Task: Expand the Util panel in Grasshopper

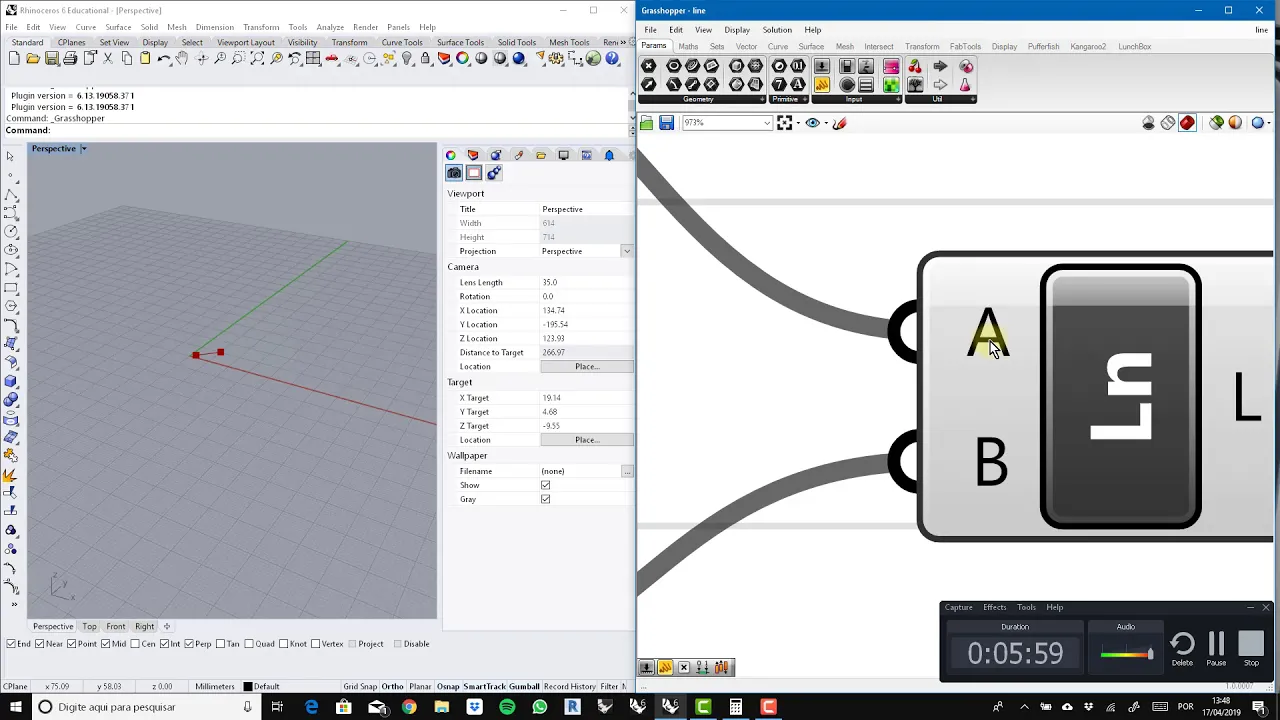Action: (x=972, y=99)
